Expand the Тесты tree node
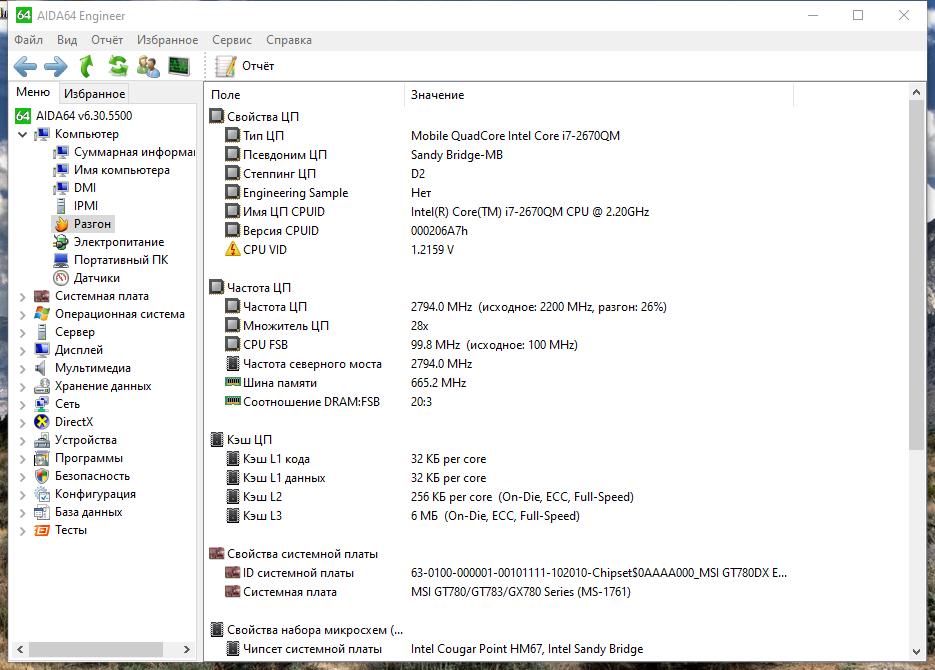This screenshot has height=670, width=935. pos(23,530)
